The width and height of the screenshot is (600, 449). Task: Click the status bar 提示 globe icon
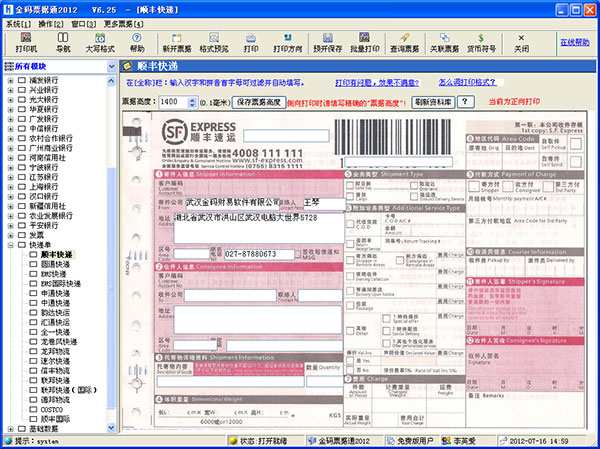point(8,441)
